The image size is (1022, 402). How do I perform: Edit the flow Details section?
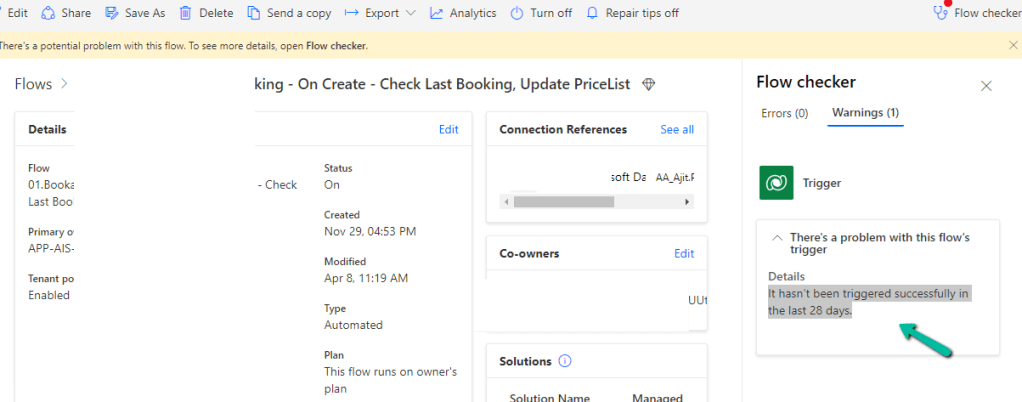(449, 129)
